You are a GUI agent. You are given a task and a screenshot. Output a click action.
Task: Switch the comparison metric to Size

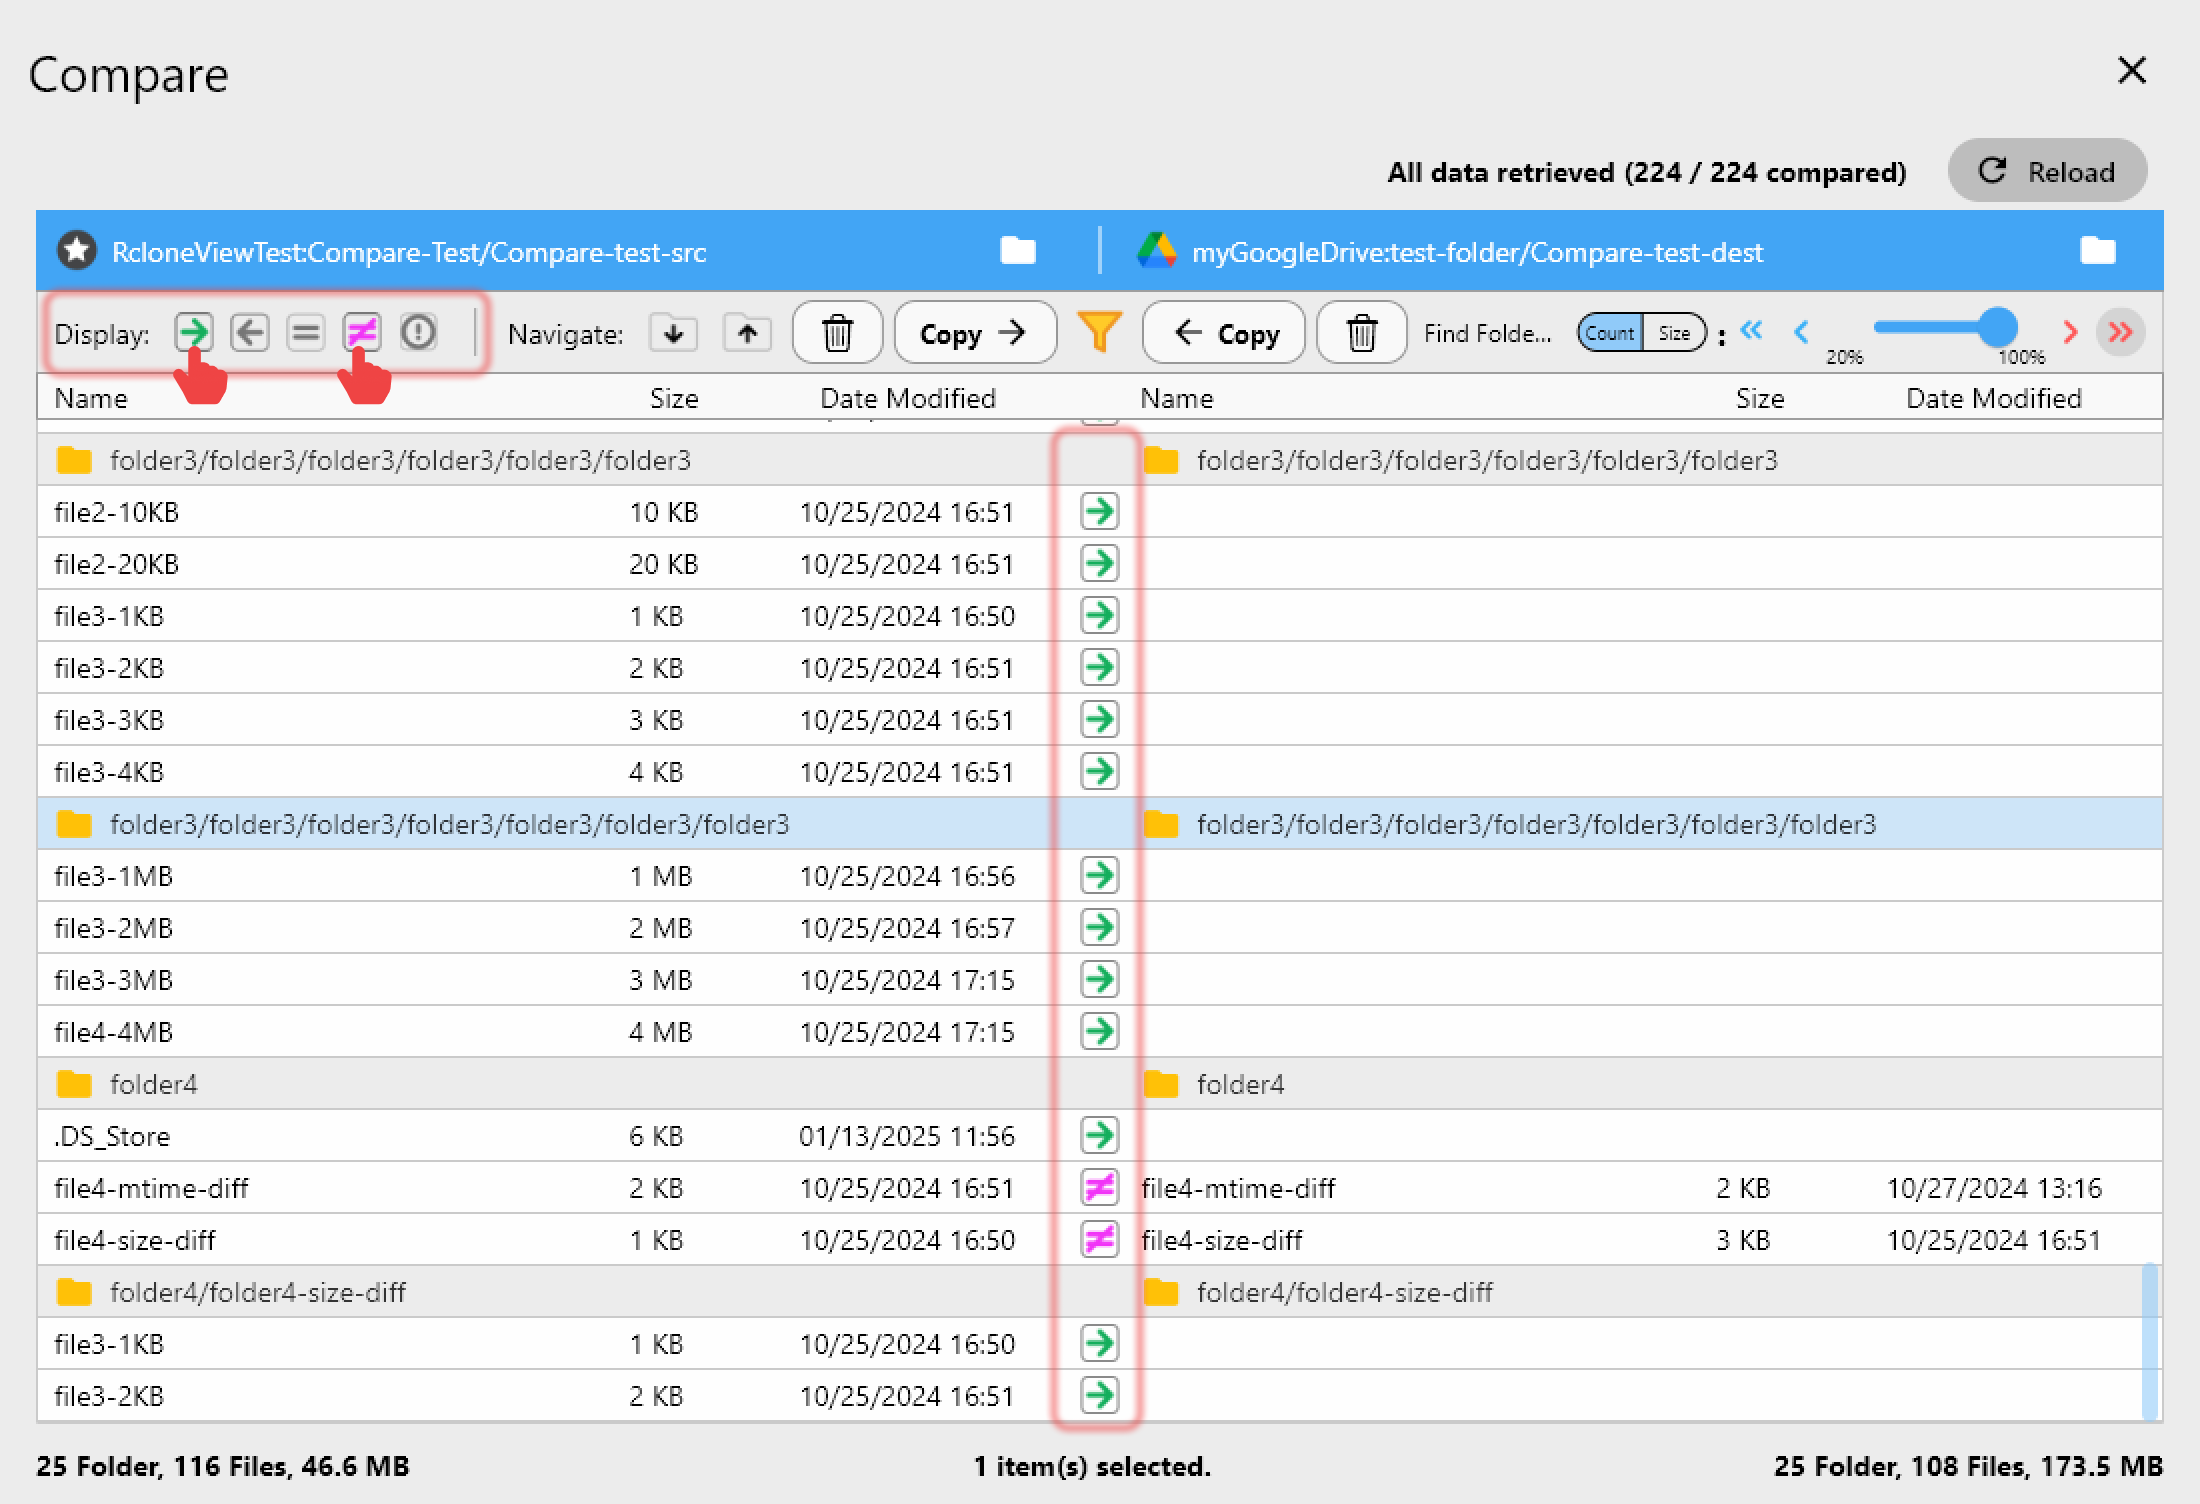pos(1676,332)
